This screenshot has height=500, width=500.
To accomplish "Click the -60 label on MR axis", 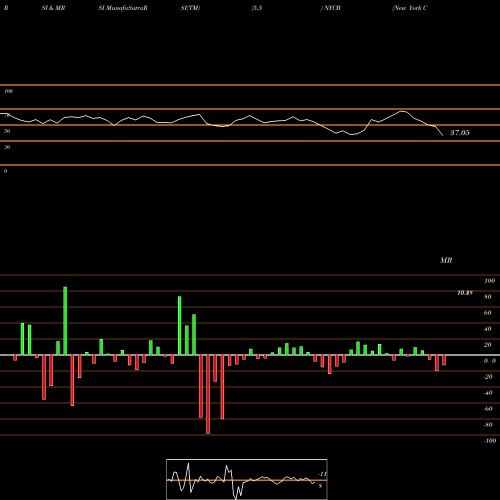I will pyautogui.click(x=488, y=409).
